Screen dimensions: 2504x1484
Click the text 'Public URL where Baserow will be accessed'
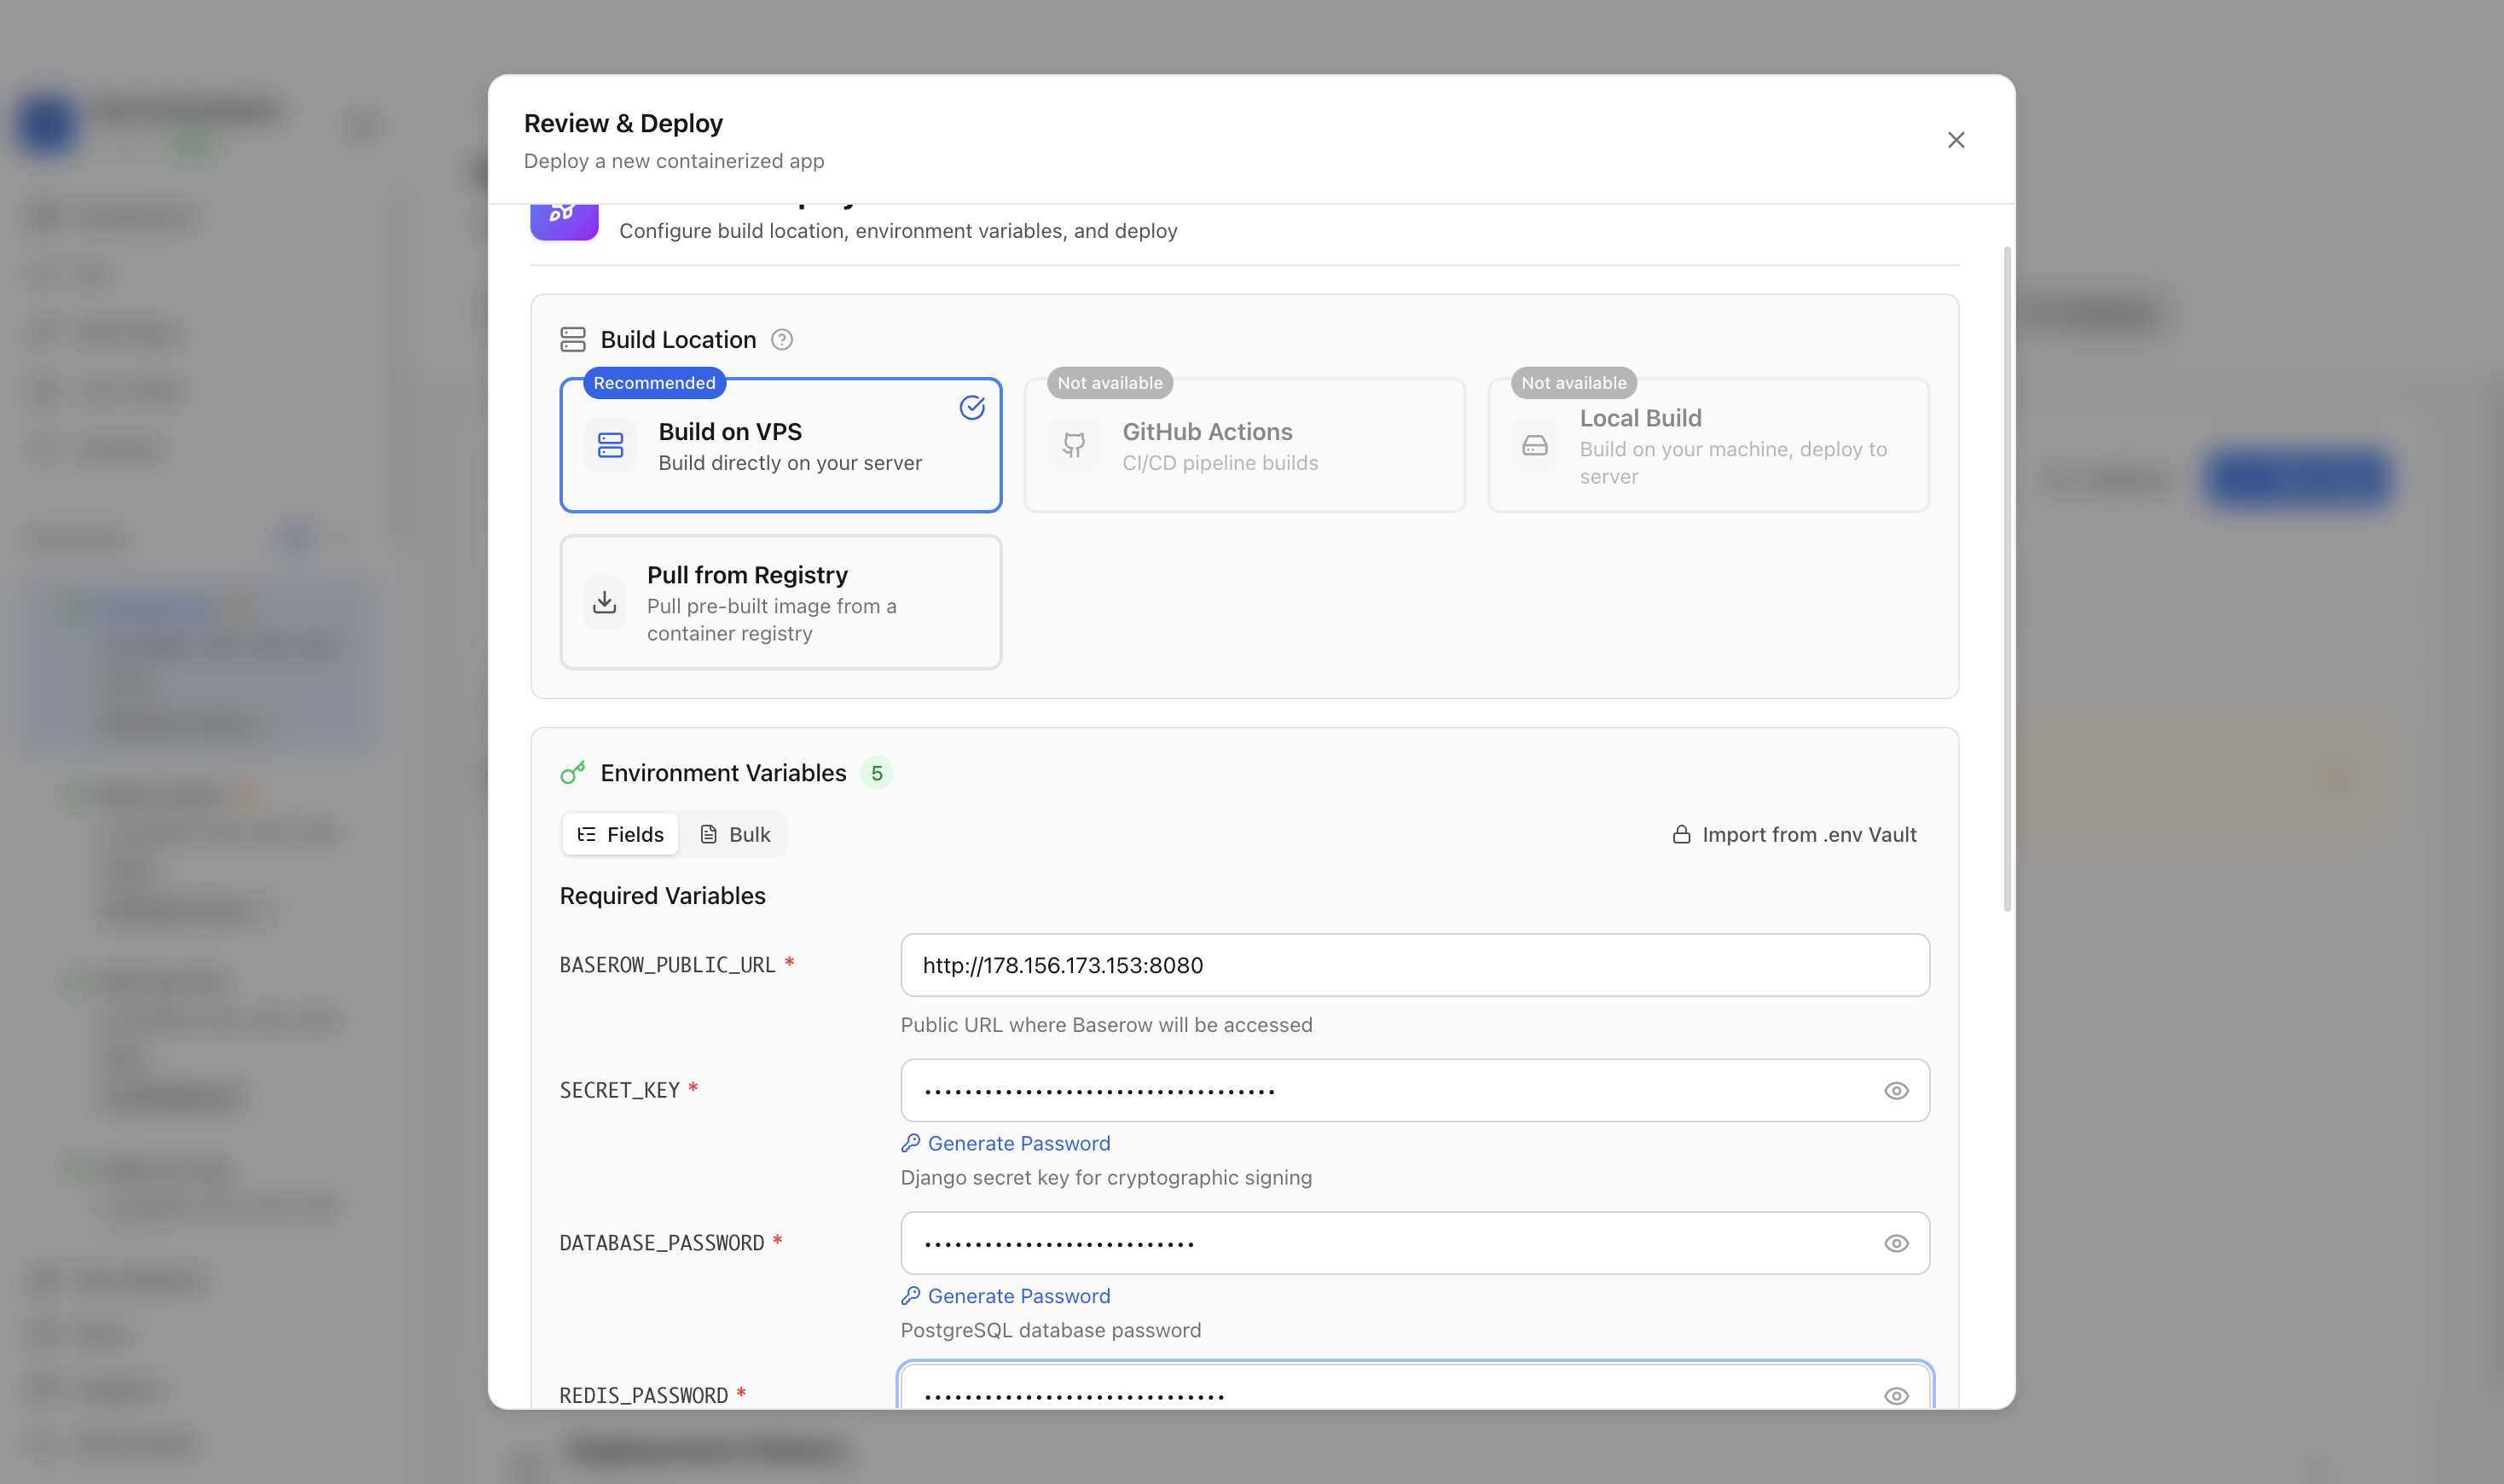click(1107, 1025)
